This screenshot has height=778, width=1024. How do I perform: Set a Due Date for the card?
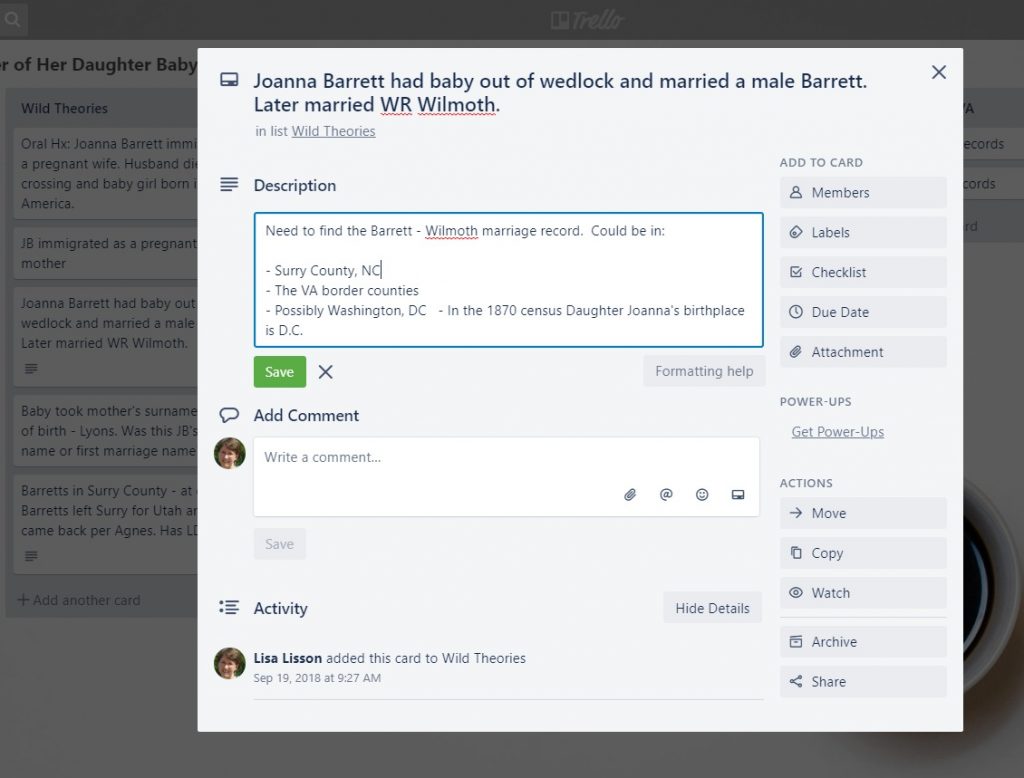(x=863, y=312)
